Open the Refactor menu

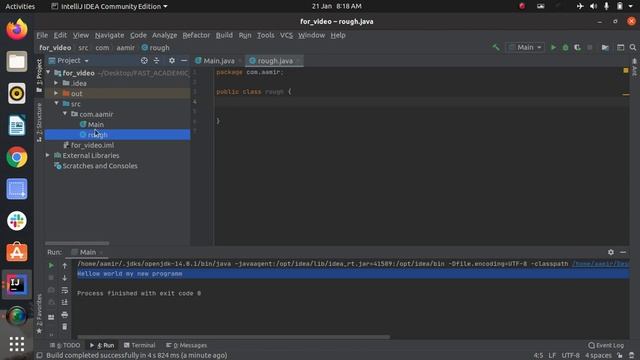[x=196, y=35]
